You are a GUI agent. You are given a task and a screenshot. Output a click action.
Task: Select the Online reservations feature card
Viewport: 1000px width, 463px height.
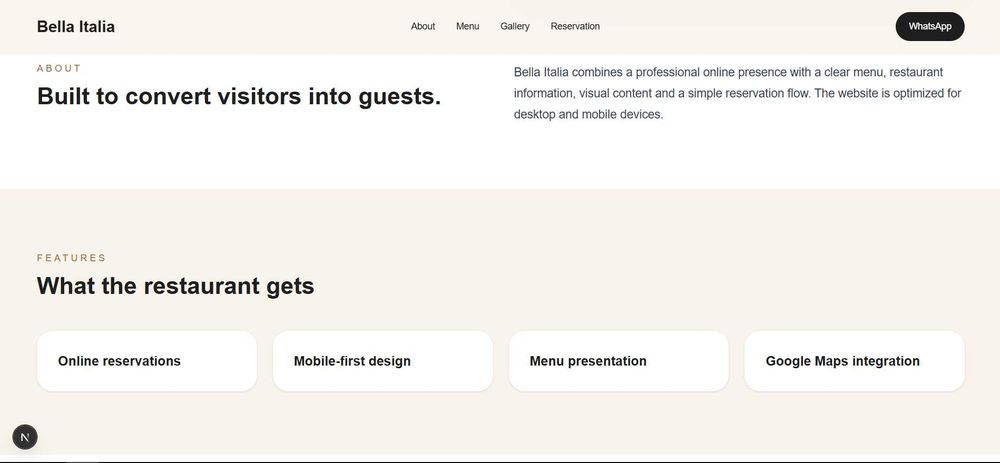[x=147, y=361]
